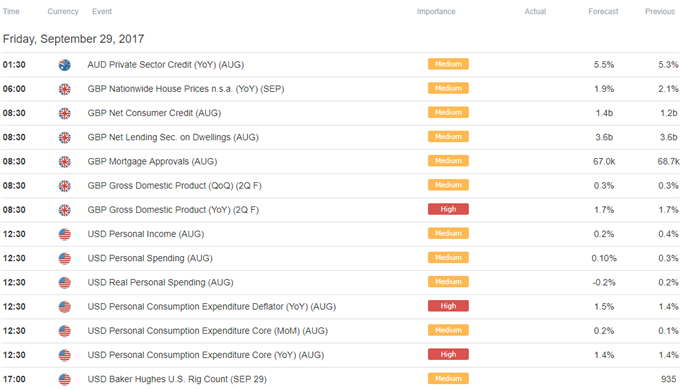680x389 pixels.
Task: Click the 01:30 time cell
Action: click(14, 65)
